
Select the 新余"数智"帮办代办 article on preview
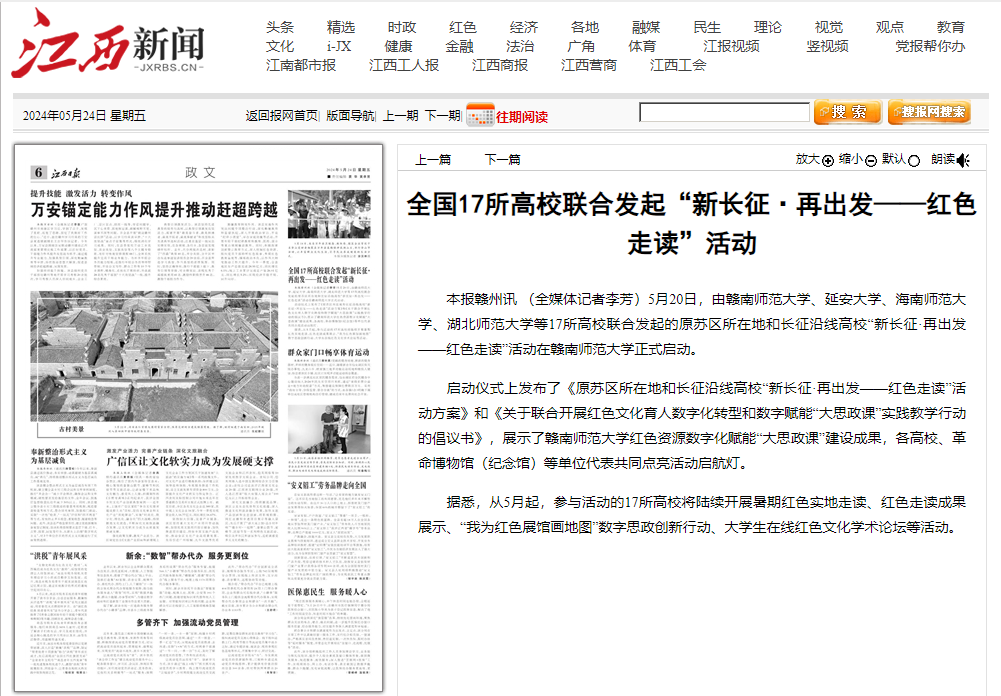point(187,556)
